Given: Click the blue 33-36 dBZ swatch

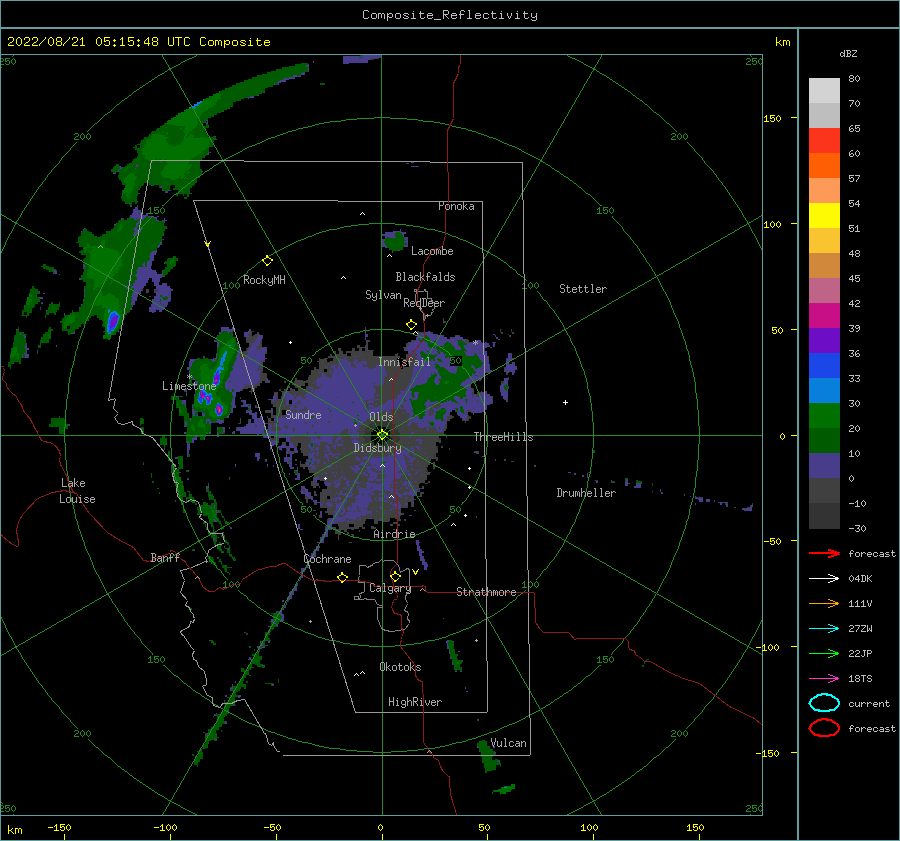Looking at the screenshot, I should (824, 366).
